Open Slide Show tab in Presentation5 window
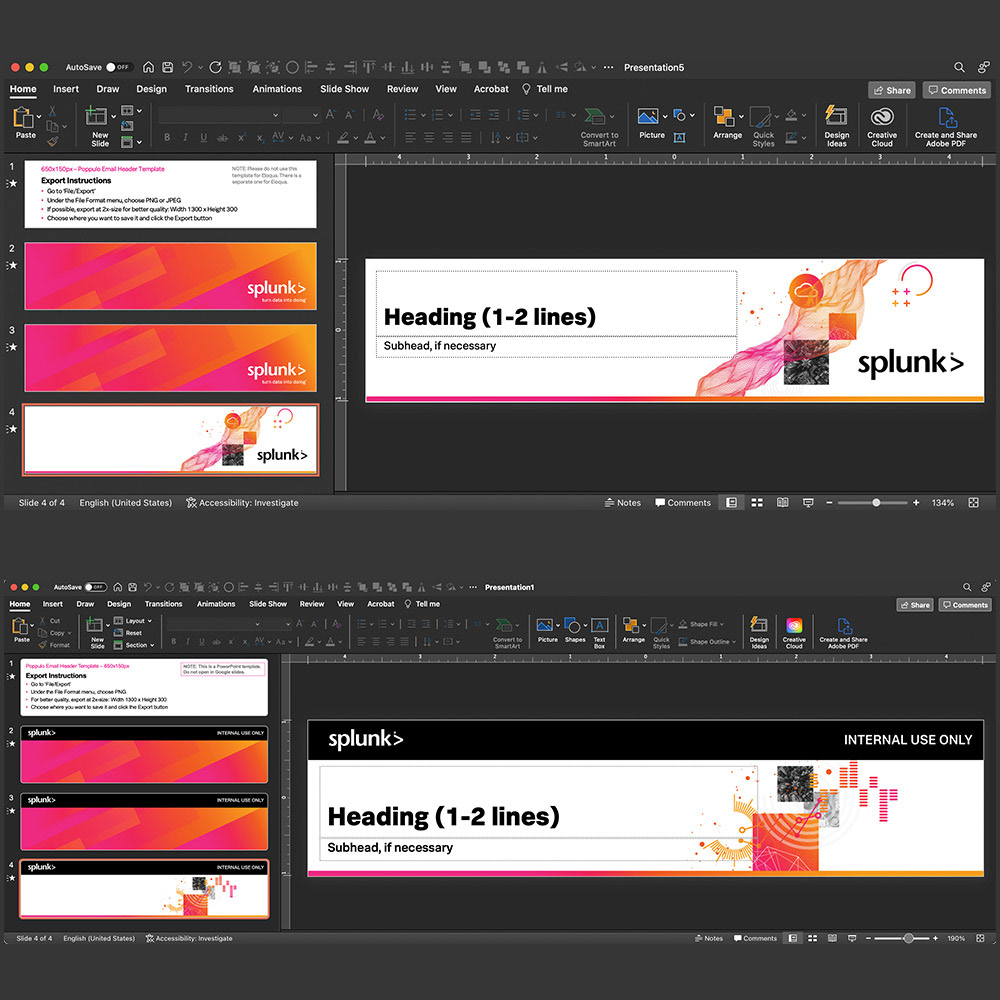 tap(344, 89)
